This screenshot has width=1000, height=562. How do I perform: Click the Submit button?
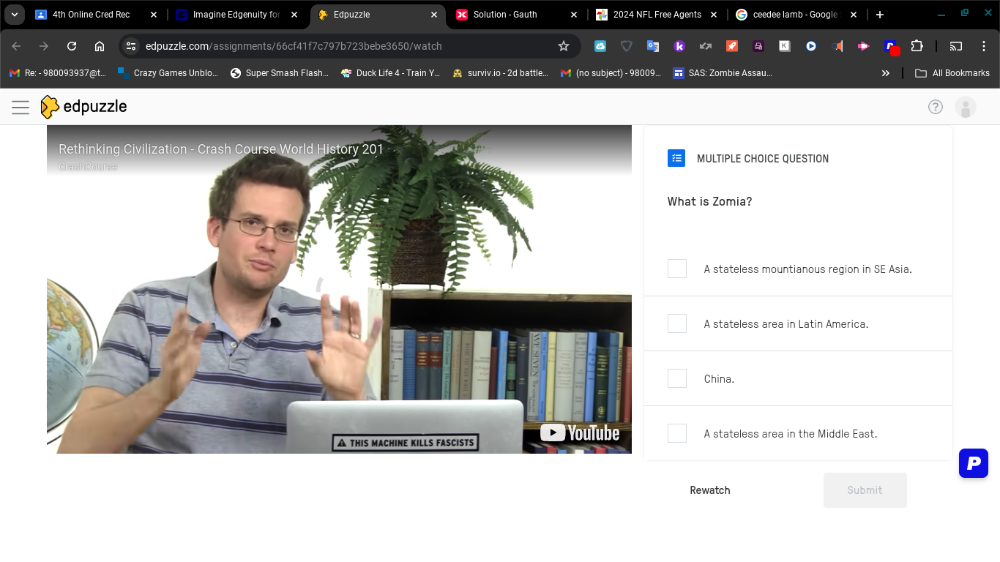pos(865,490)
